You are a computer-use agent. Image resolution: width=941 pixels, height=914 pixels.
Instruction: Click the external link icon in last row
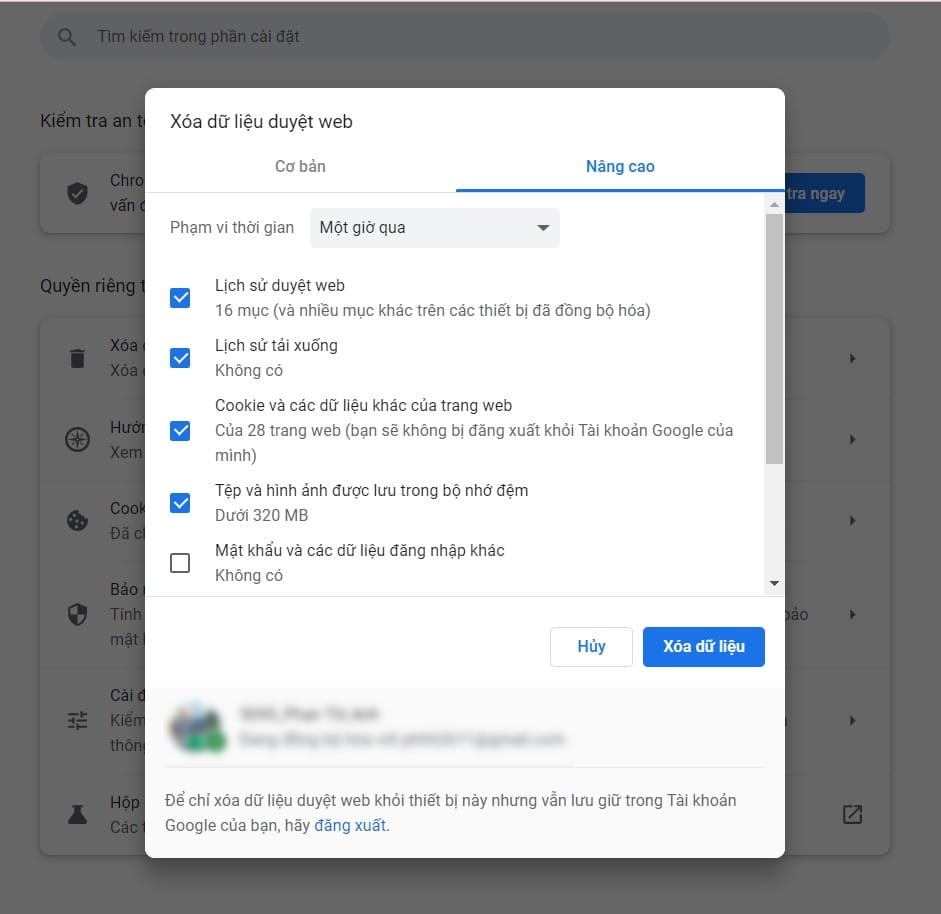(852, 814)
